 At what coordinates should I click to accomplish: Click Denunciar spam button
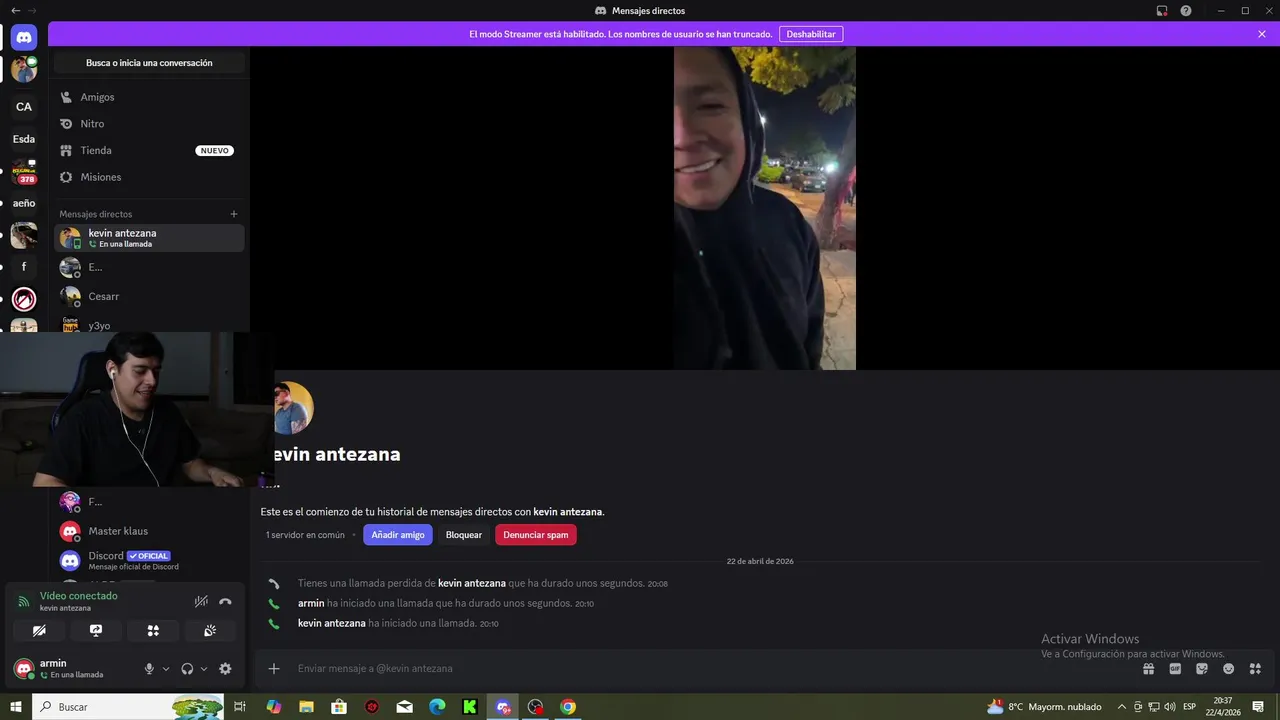click(536, 535)
